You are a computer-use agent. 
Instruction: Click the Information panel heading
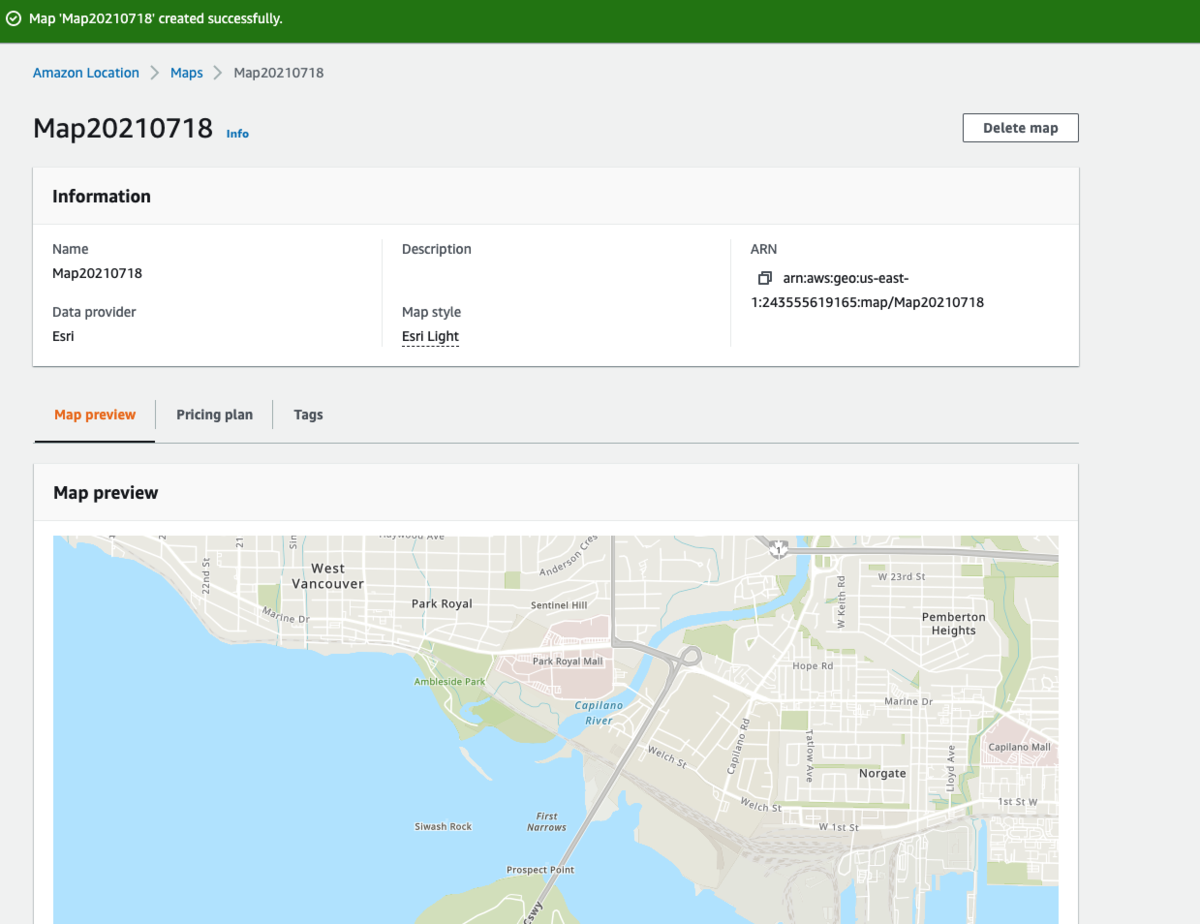pos(102,196)
